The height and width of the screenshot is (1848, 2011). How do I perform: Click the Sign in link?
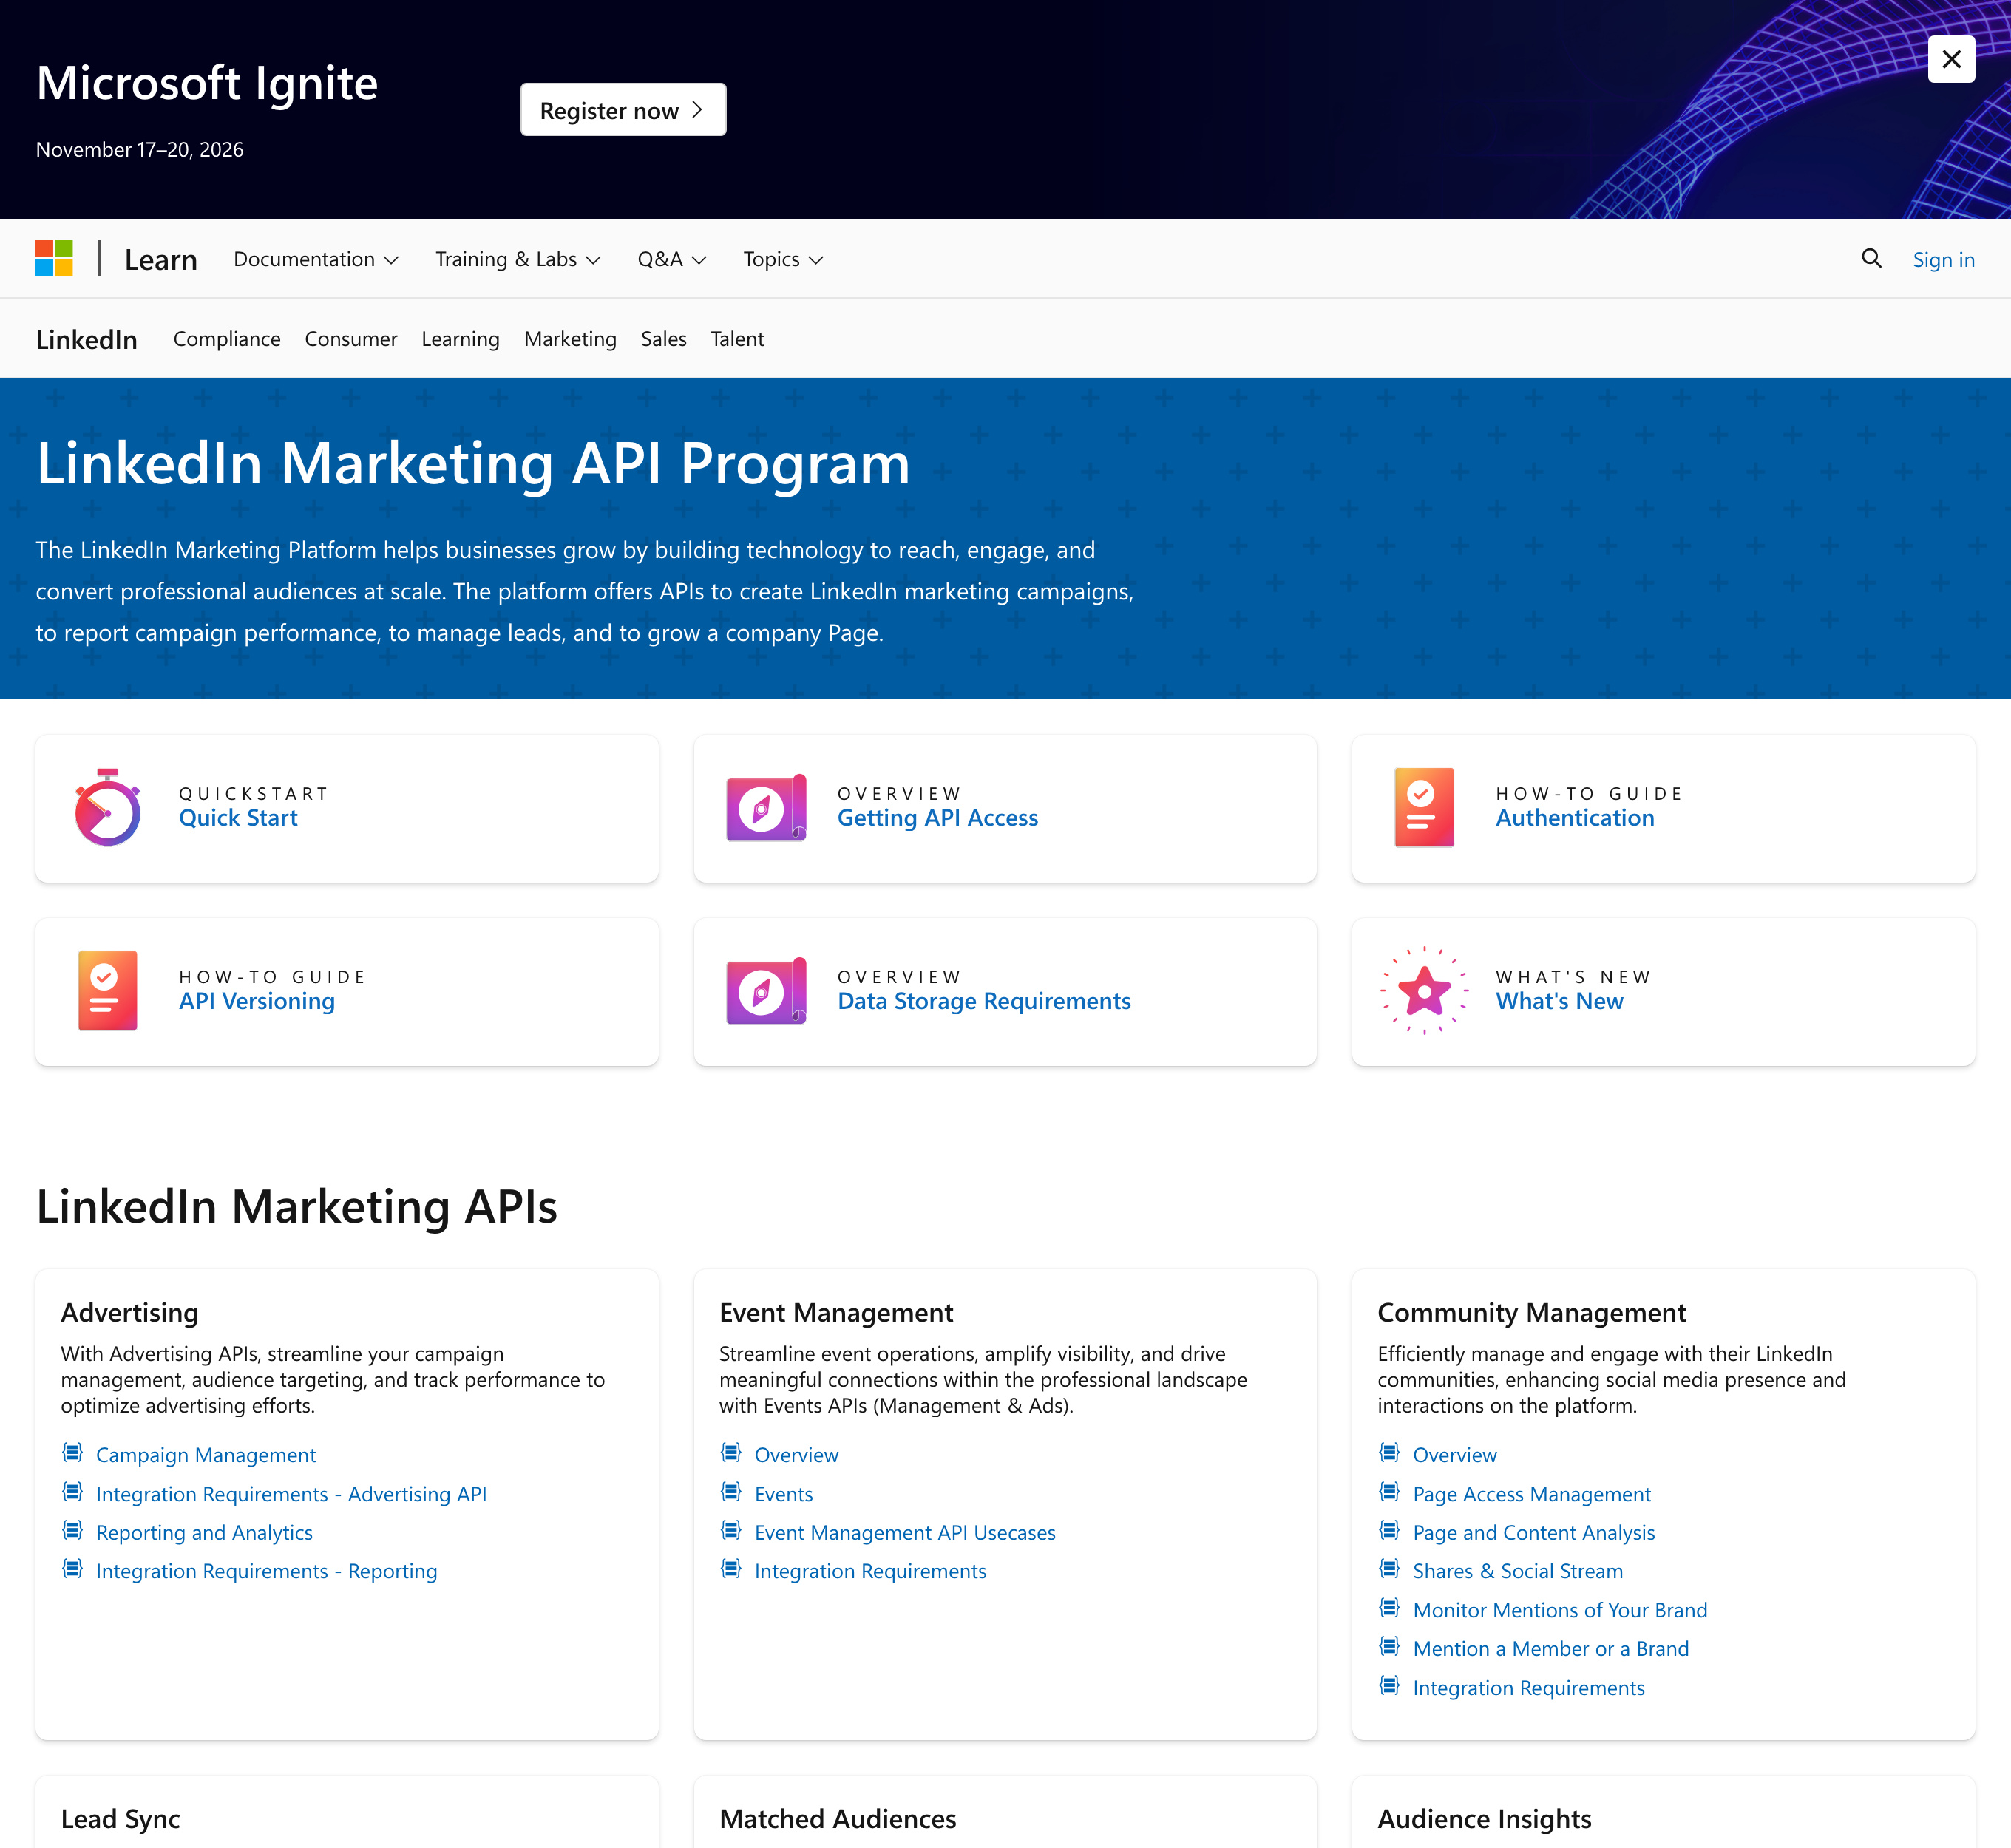pos(1943,260)
